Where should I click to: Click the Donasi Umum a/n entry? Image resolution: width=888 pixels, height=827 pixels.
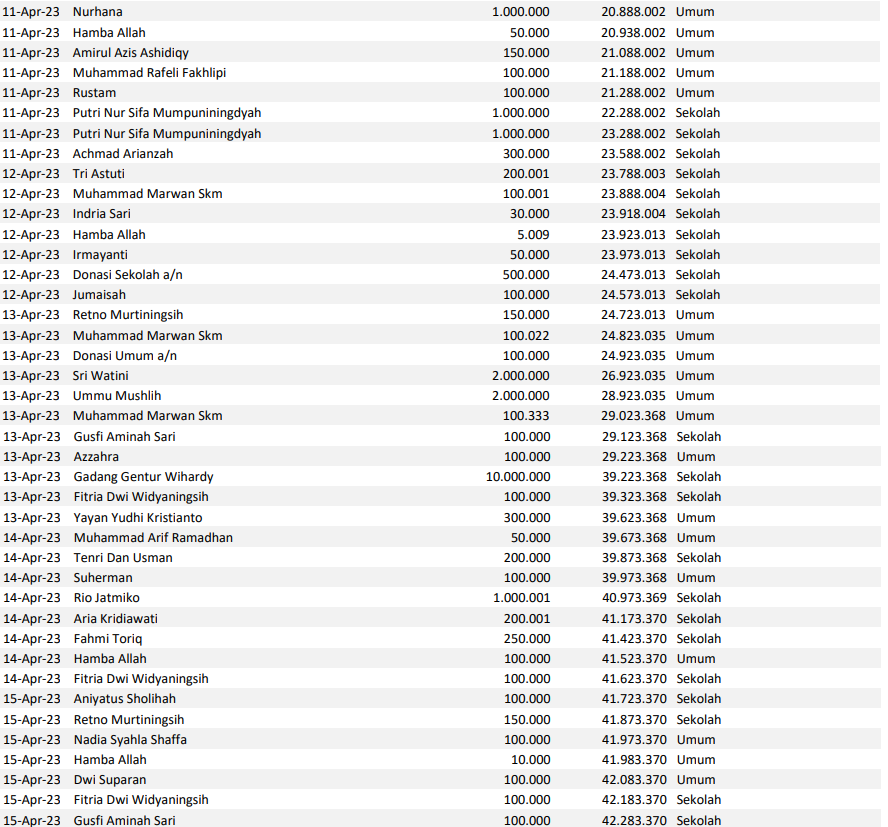click(x=118, y=355)
